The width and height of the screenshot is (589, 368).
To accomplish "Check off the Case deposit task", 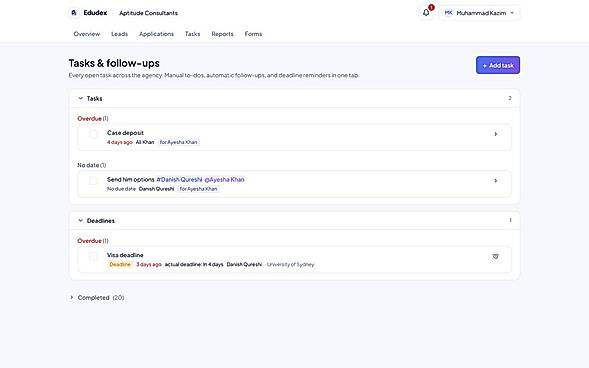I will pos(93,134).
